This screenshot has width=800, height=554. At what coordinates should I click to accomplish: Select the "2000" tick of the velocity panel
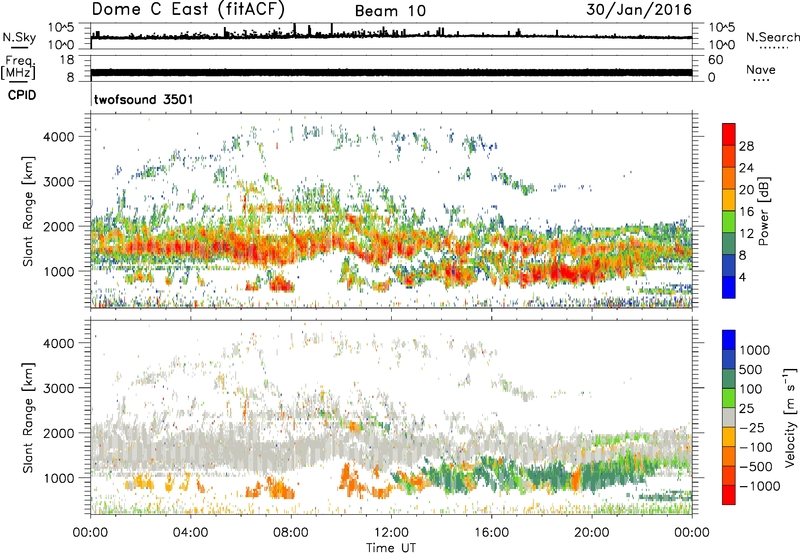[59, 433]
